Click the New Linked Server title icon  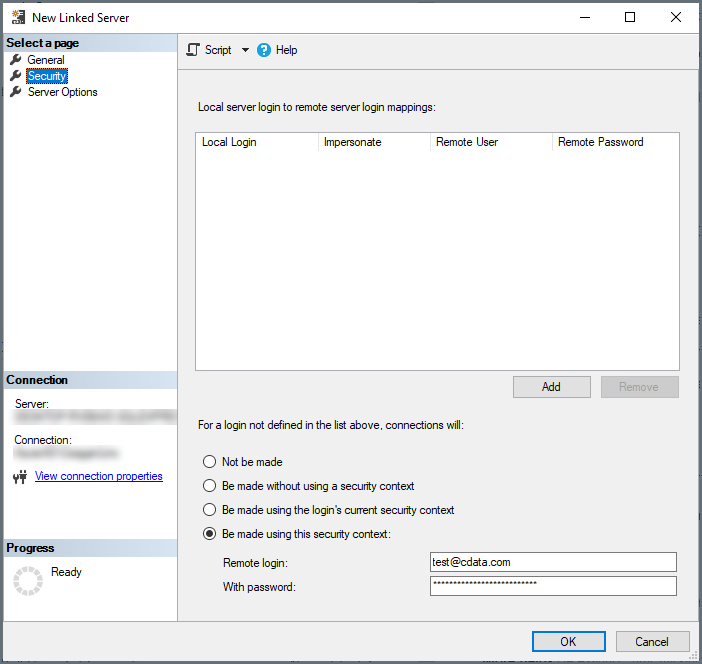(x=18, y=17)
